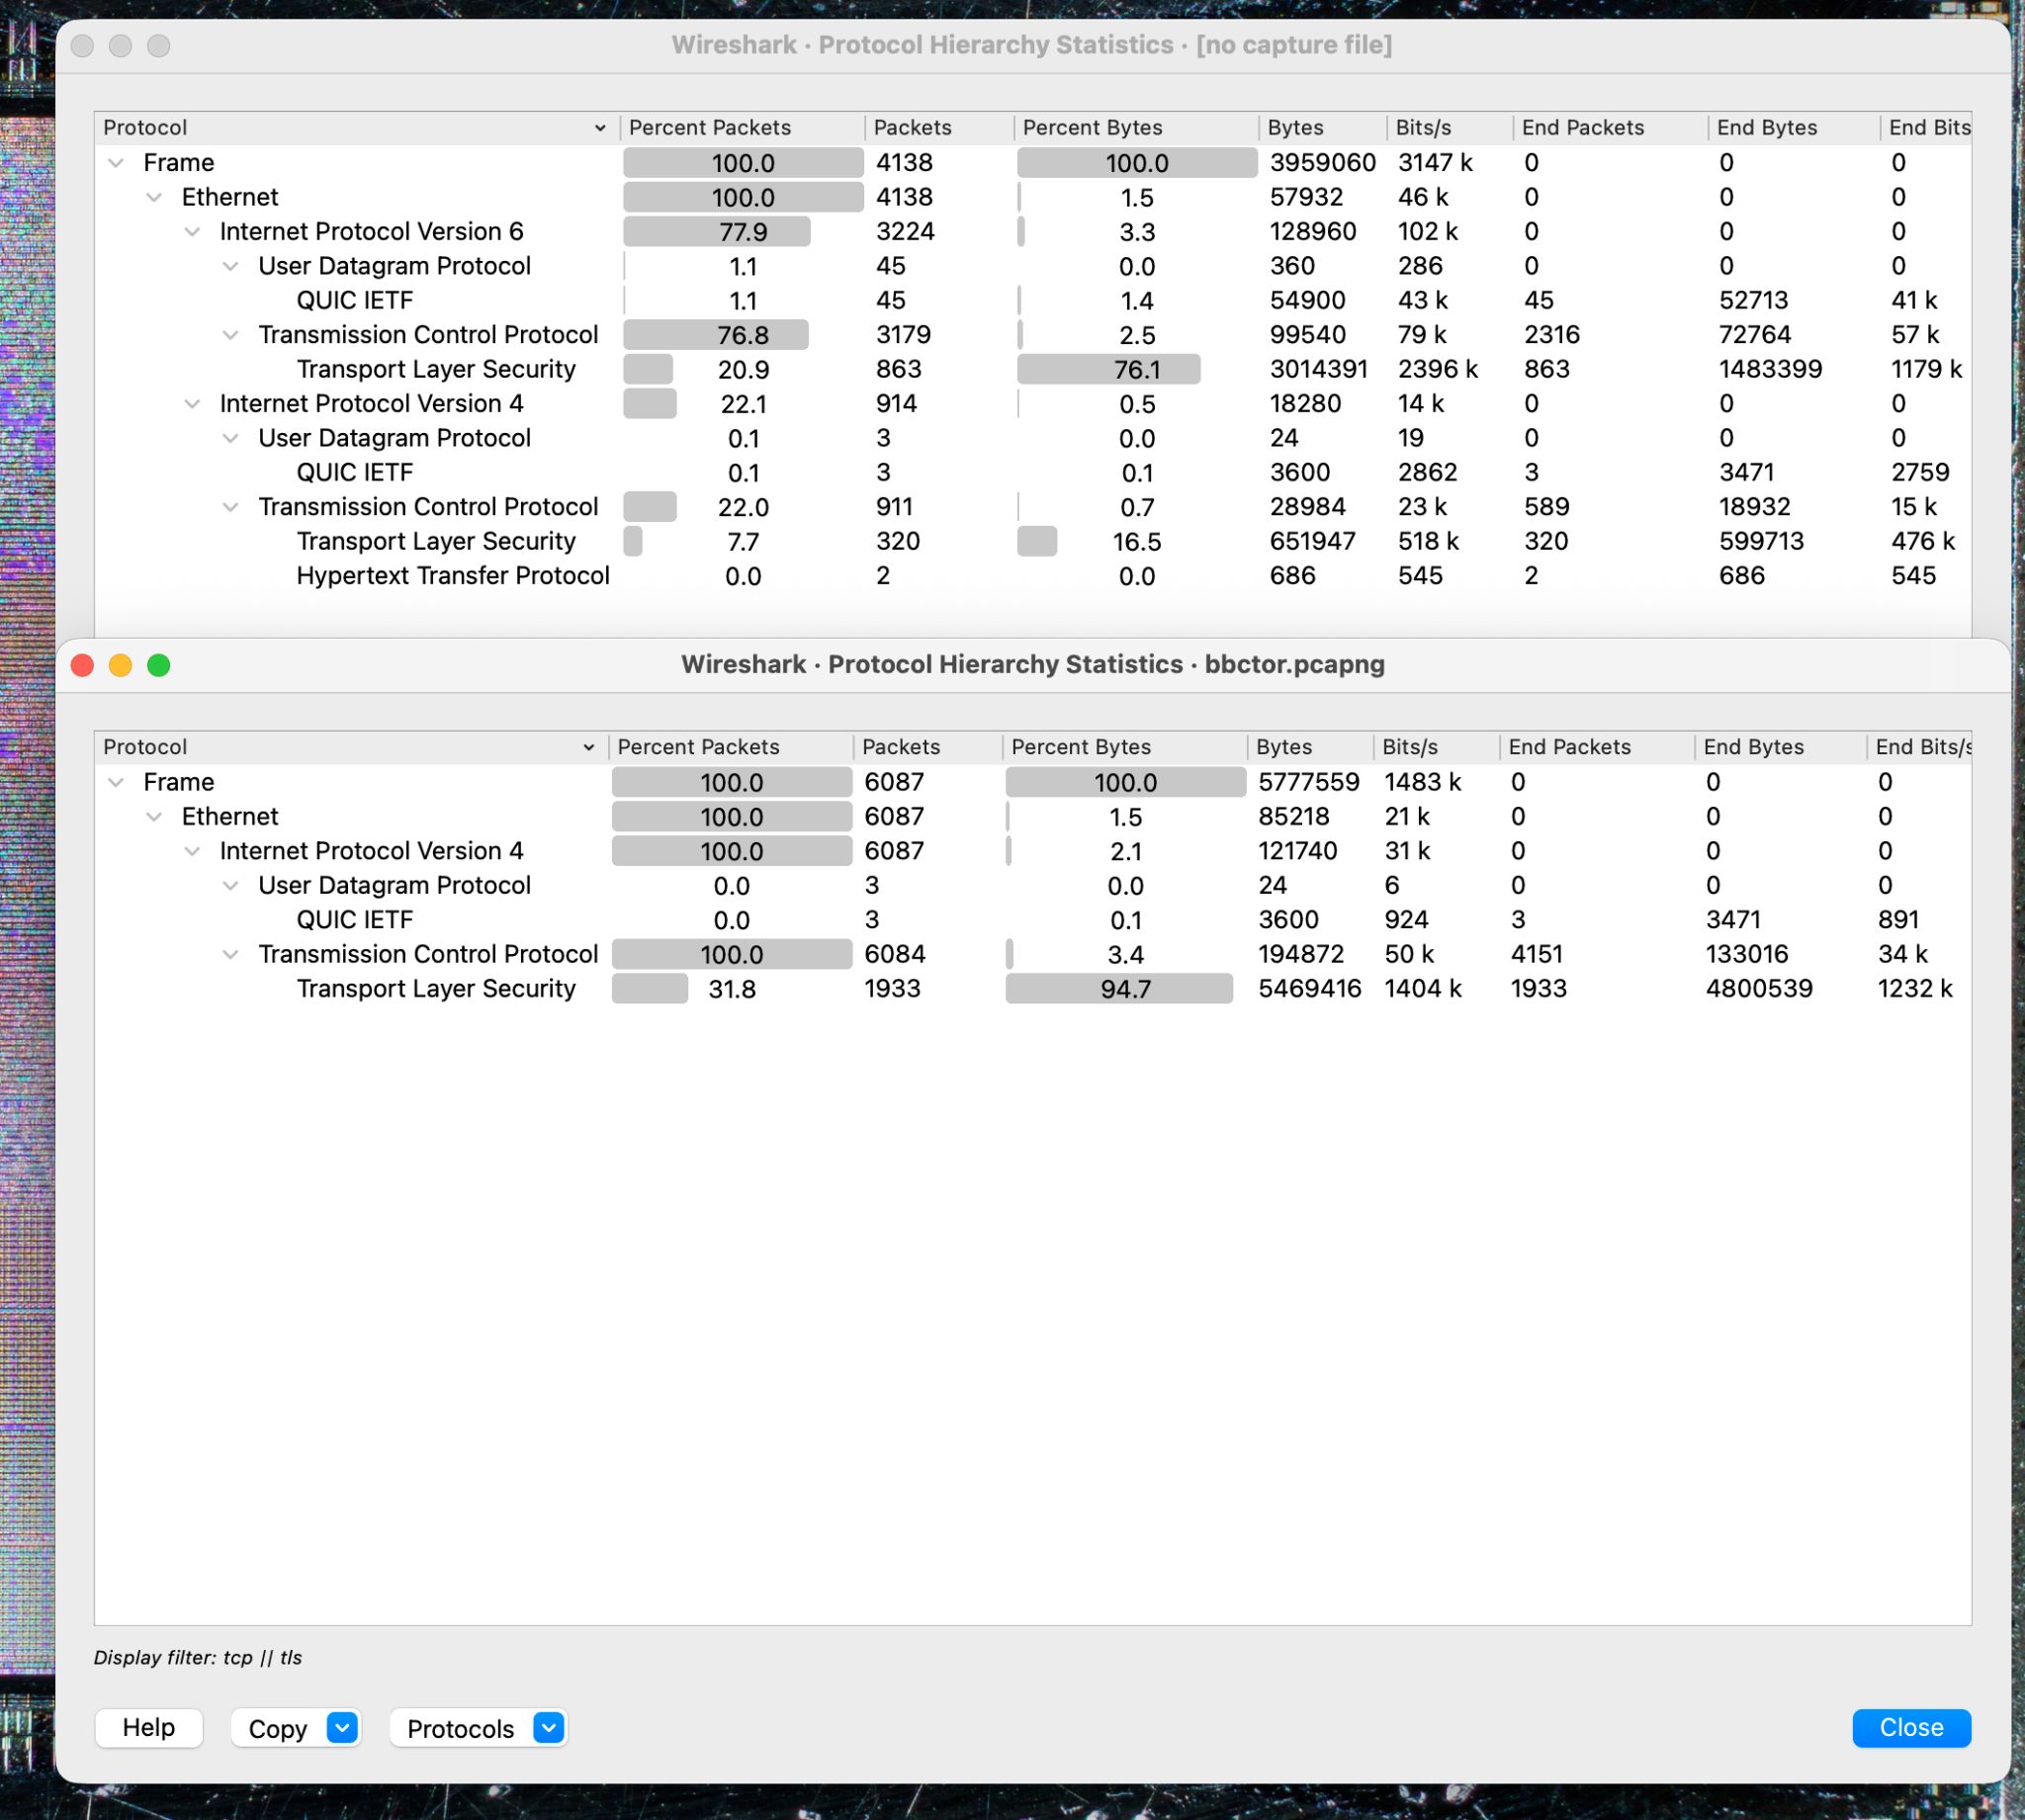
Task: Collapse Ethernet row in no capture file window
Action: point(154,197)
